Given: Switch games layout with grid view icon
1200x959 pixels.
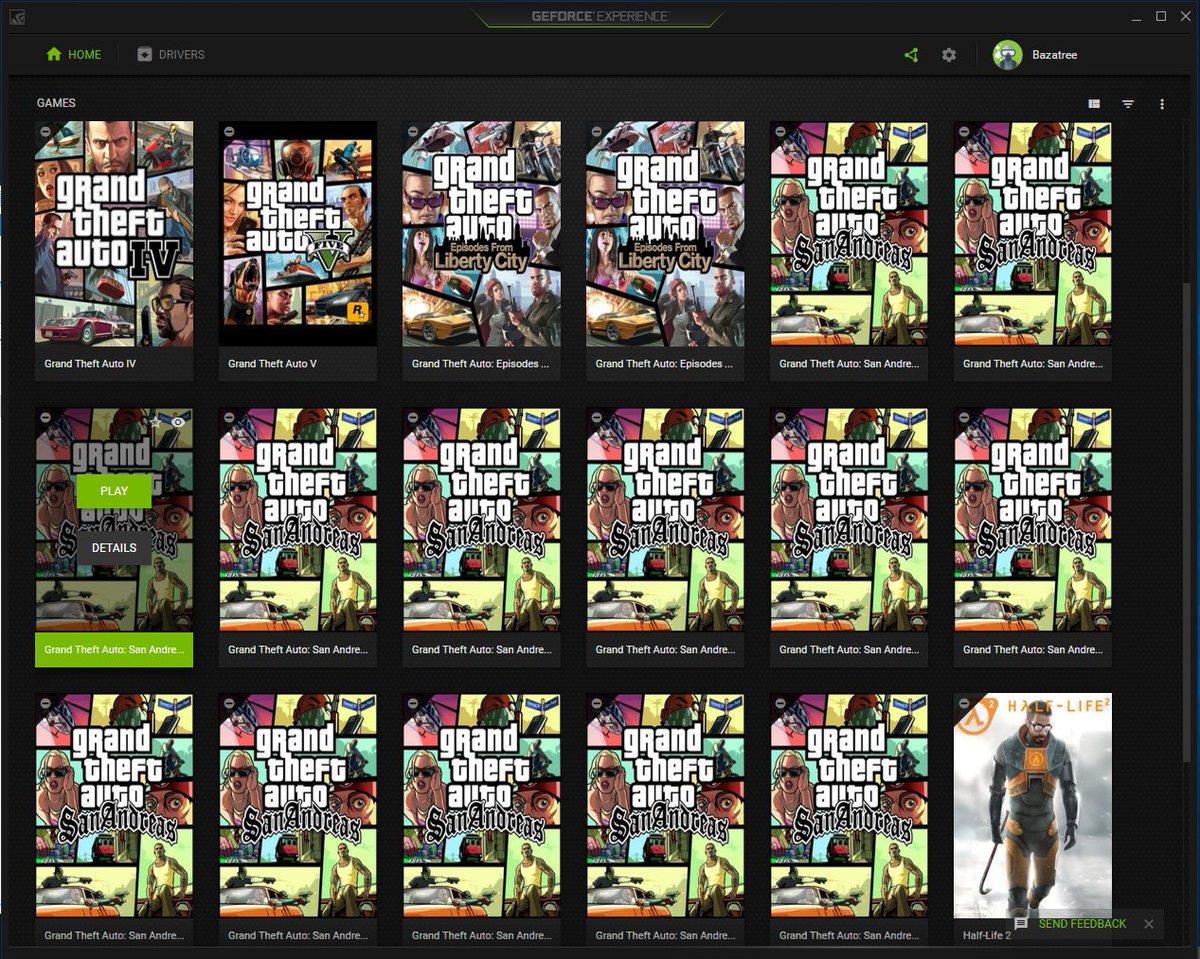Looking at the screenshot, I should (x=1094, y=104).
